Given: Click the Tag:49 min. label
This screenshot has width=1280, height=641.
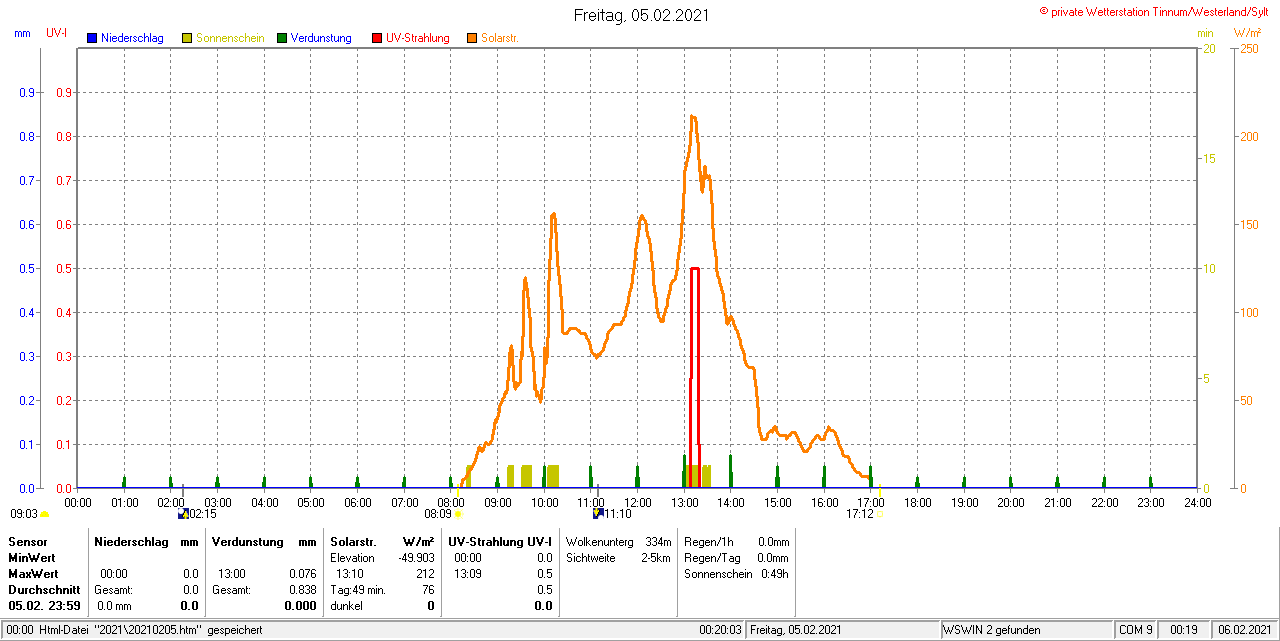Looking at the screenshot, I should tap(358, 590).
